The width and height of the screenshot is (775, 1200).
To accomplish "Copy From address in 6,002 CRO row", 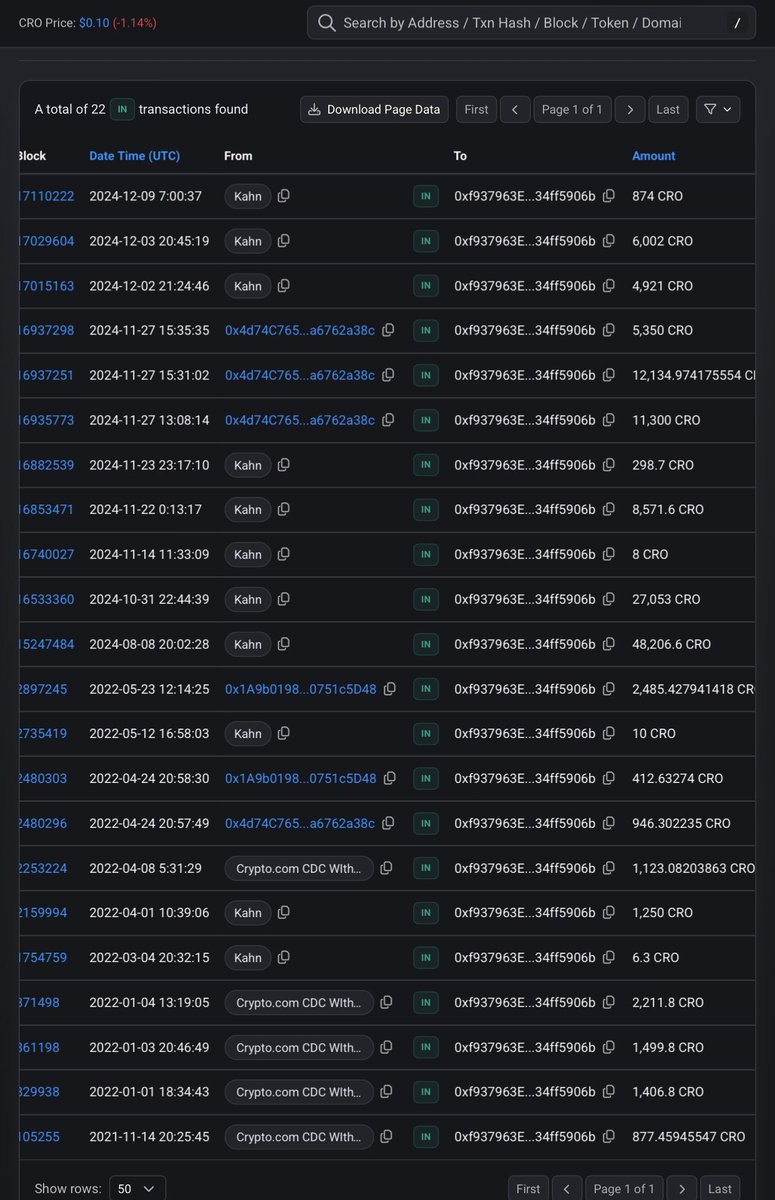I will pos(284,241).
